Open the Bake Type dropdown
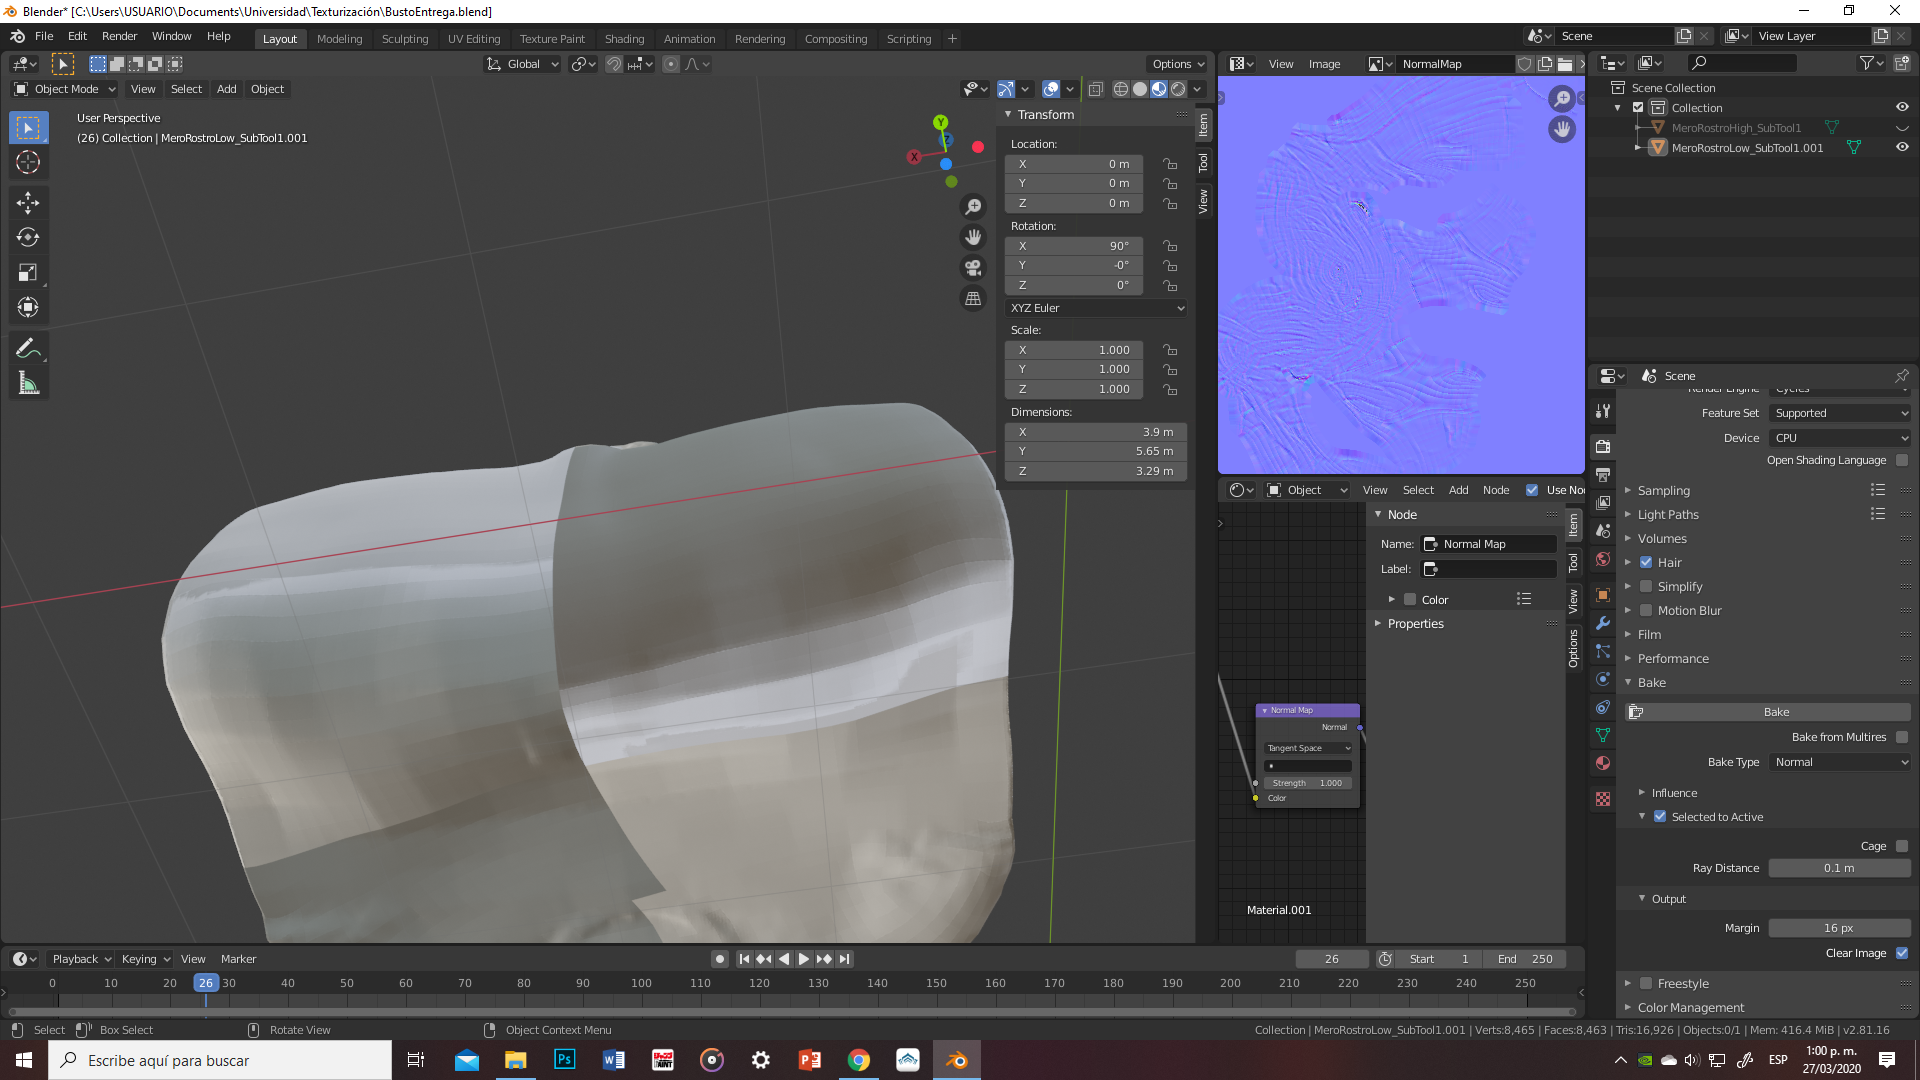This screenshot has width=1920, height=1080. [x=1840, y=762]
